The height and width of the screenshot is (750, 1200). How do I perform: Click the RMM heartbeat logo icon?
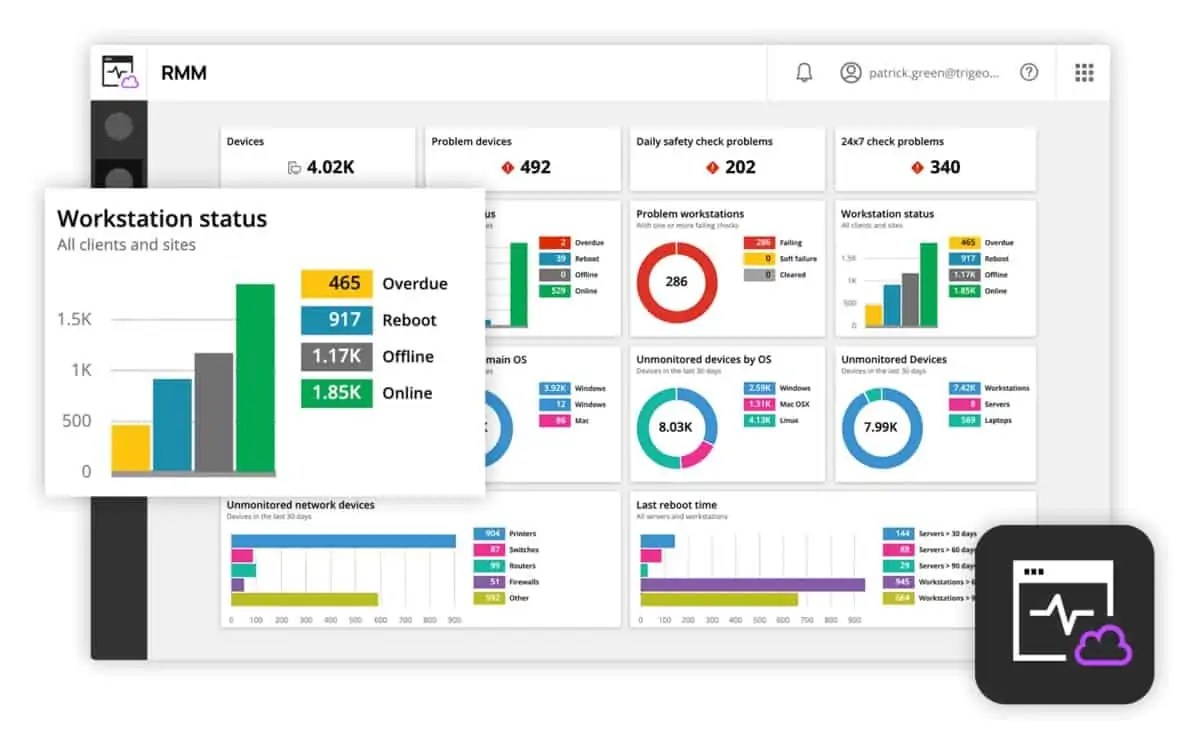119,71
